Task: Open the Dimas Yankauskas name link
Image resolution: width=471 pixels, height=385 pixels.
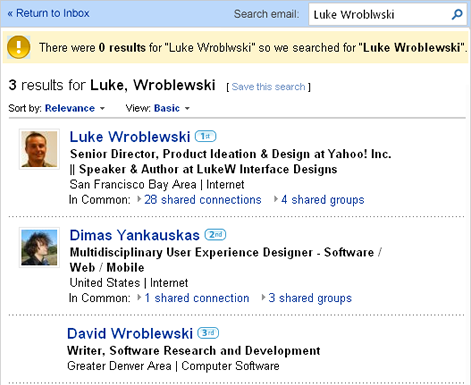Action: tap(134, 235)
